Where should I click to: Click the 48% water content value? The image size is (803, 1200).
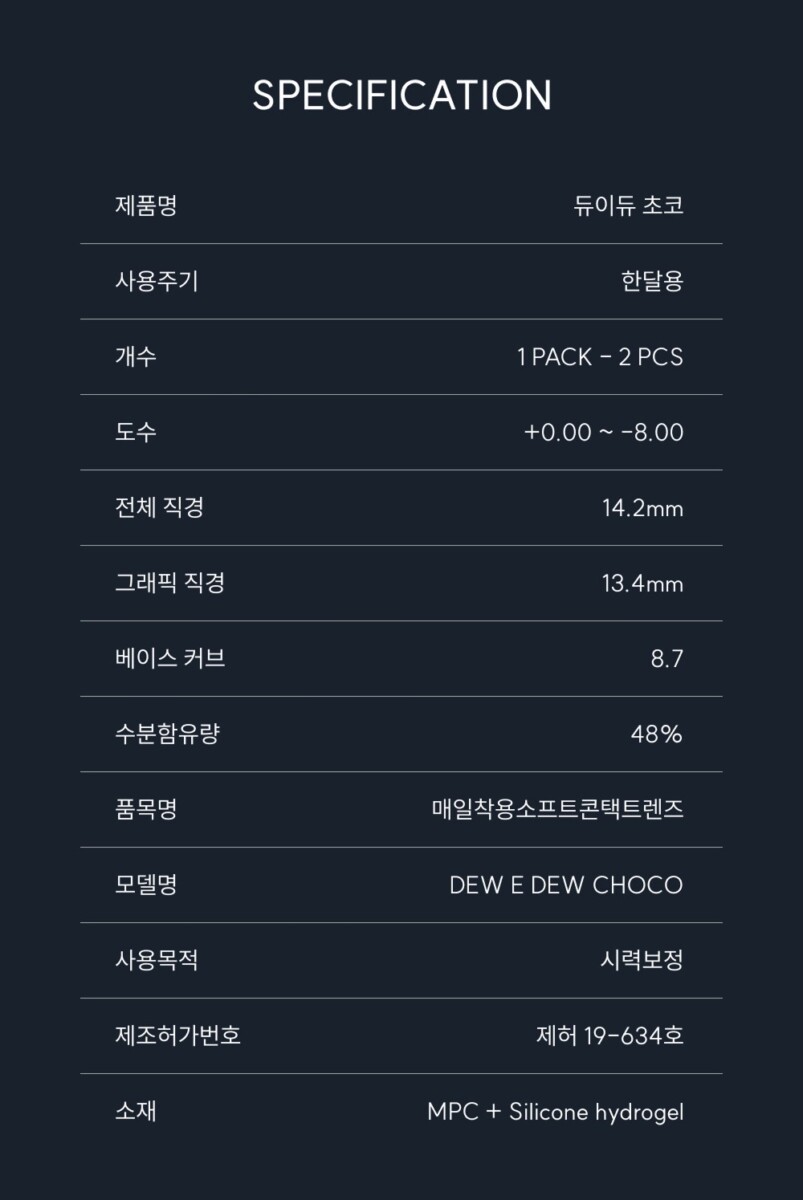(x=656, y=734)
